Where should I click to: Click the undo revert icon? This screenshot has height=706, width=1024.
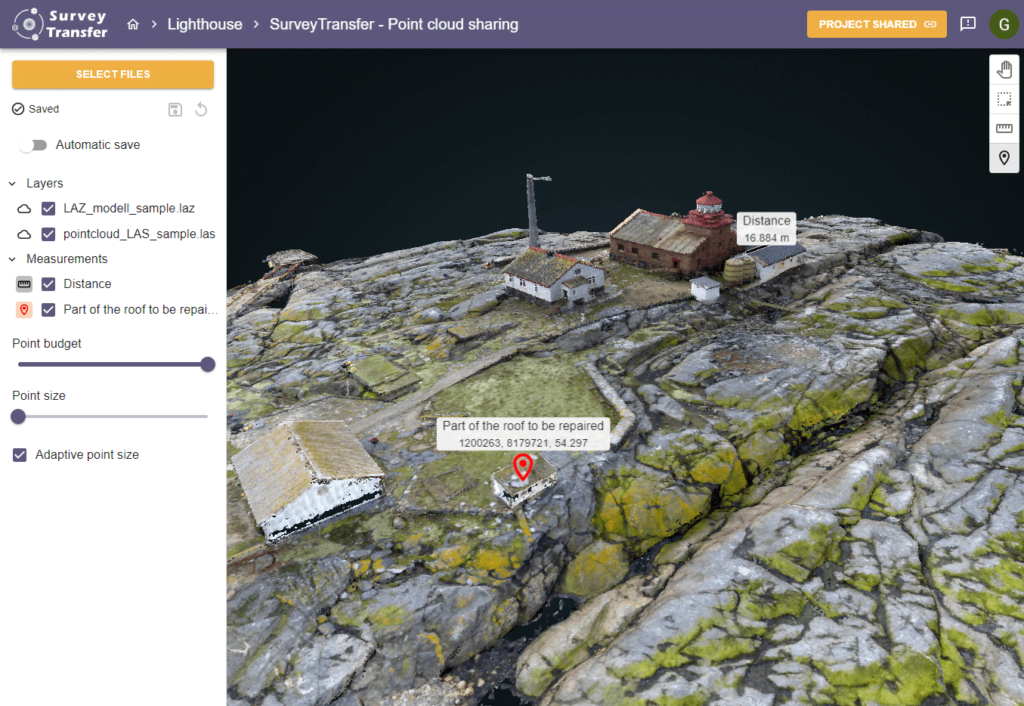pos(201,110)
